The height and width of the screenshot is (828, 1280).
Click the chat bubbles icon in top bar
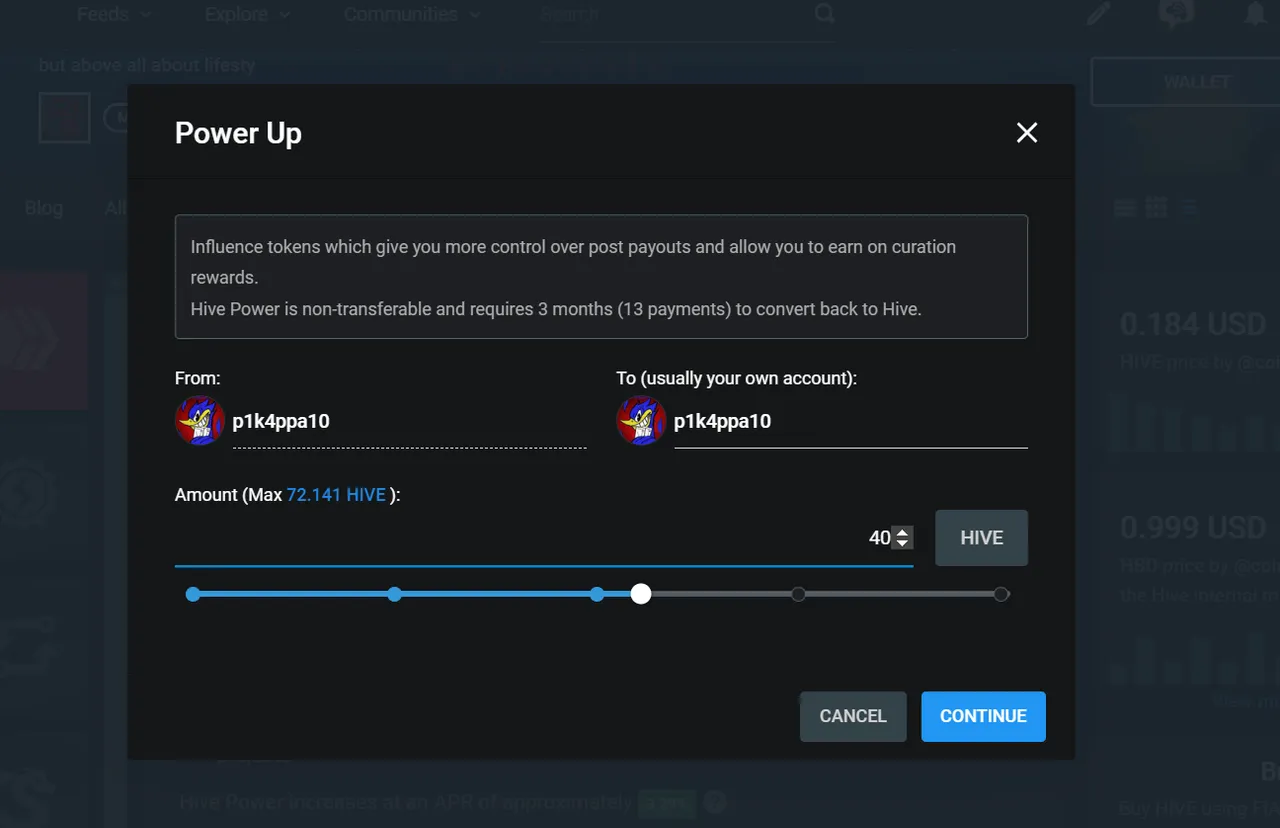pyautogui.click(x=1176, y=14)
